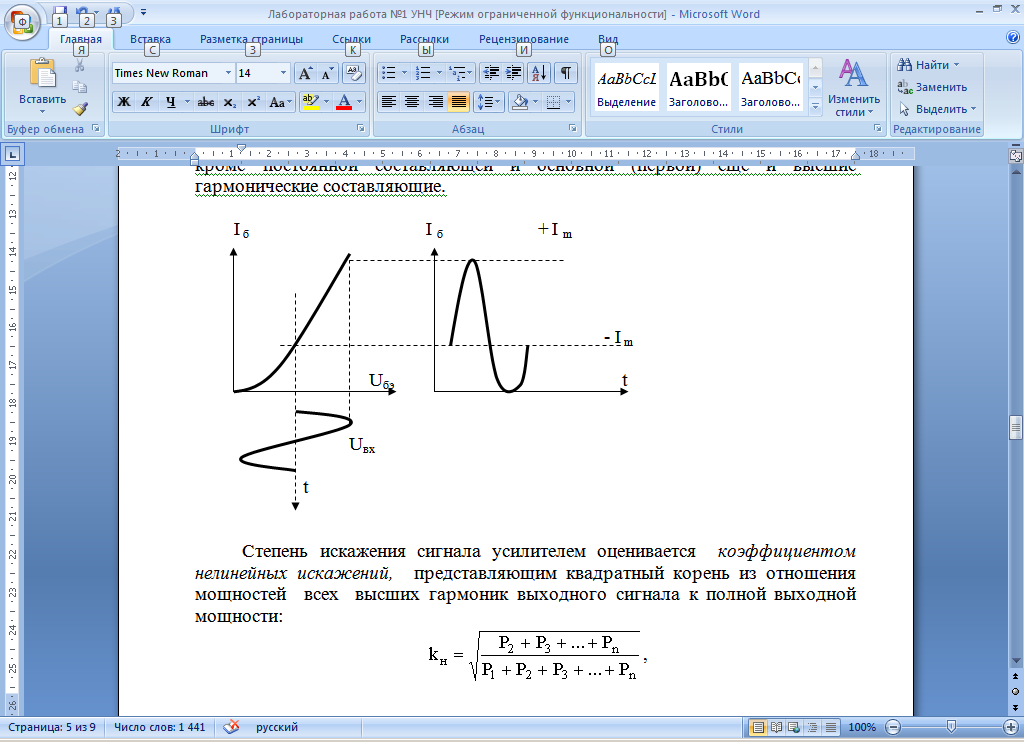The width and height of the screenshot is (1024, 742).
Task: Expand the styles gallery More arrow
Action: coord(815,106)
